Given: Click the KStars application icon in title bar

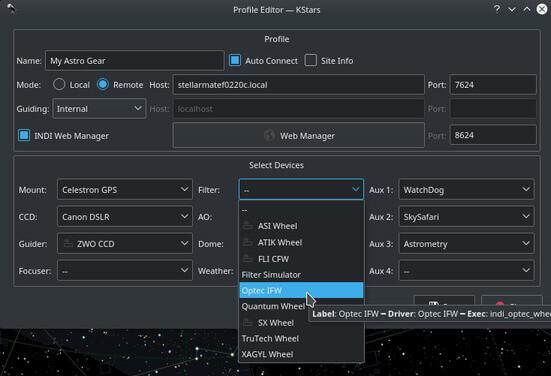Looking at the screenshot, I should [x=11, y=8].
